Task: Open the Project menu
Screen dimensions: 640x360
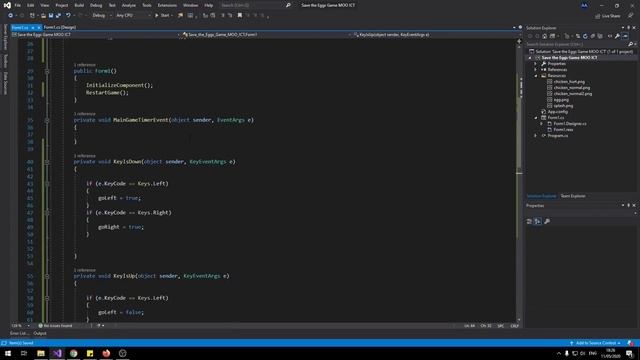Action: tap(62, 5)
